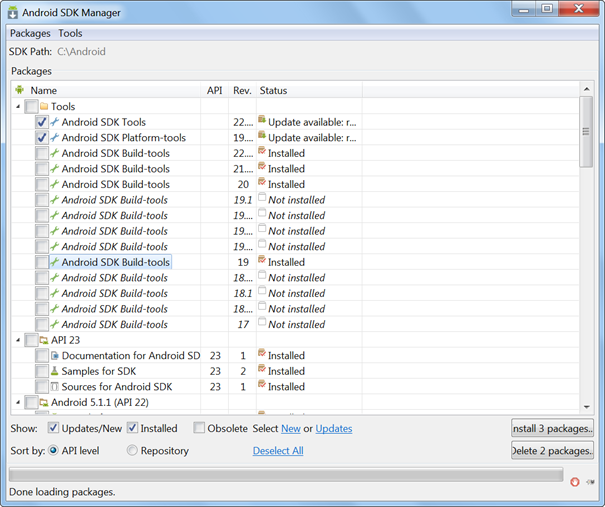This screenshot has width=605, height=507.
Task: Open the Tools menu
Action: tap(70, 33)
